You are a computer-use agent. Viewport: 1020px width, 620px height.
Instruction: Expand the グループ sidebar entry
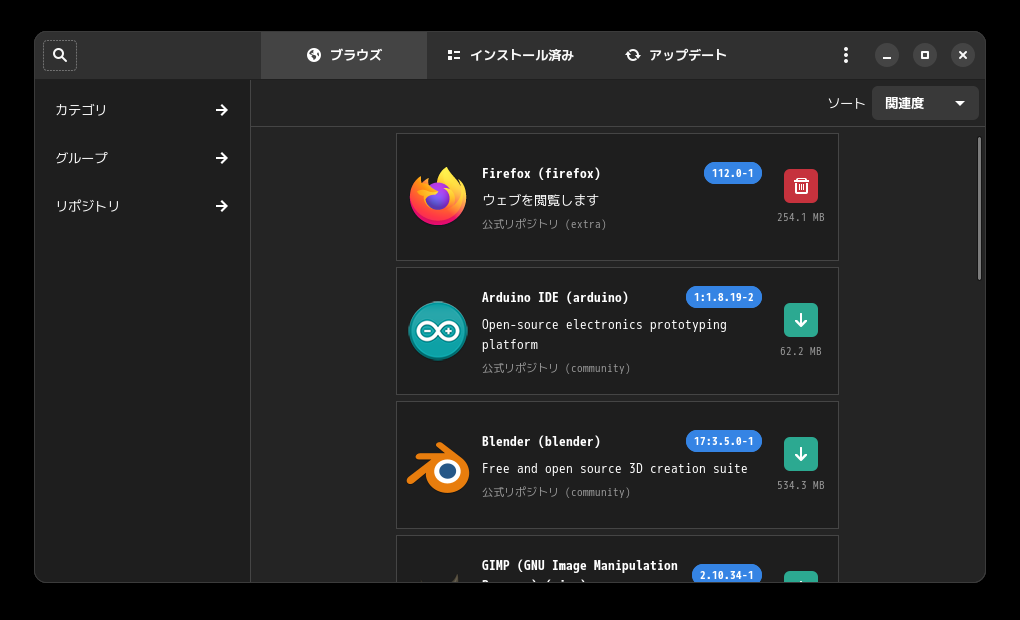click(142, 158)
